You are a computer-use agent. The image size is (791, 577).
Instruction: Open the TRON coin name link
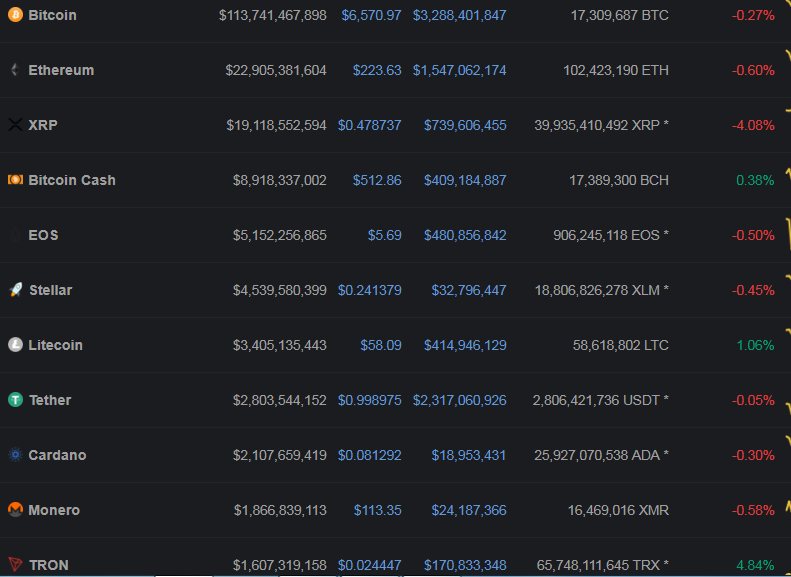pyautogui.click(x=48, y=565)
